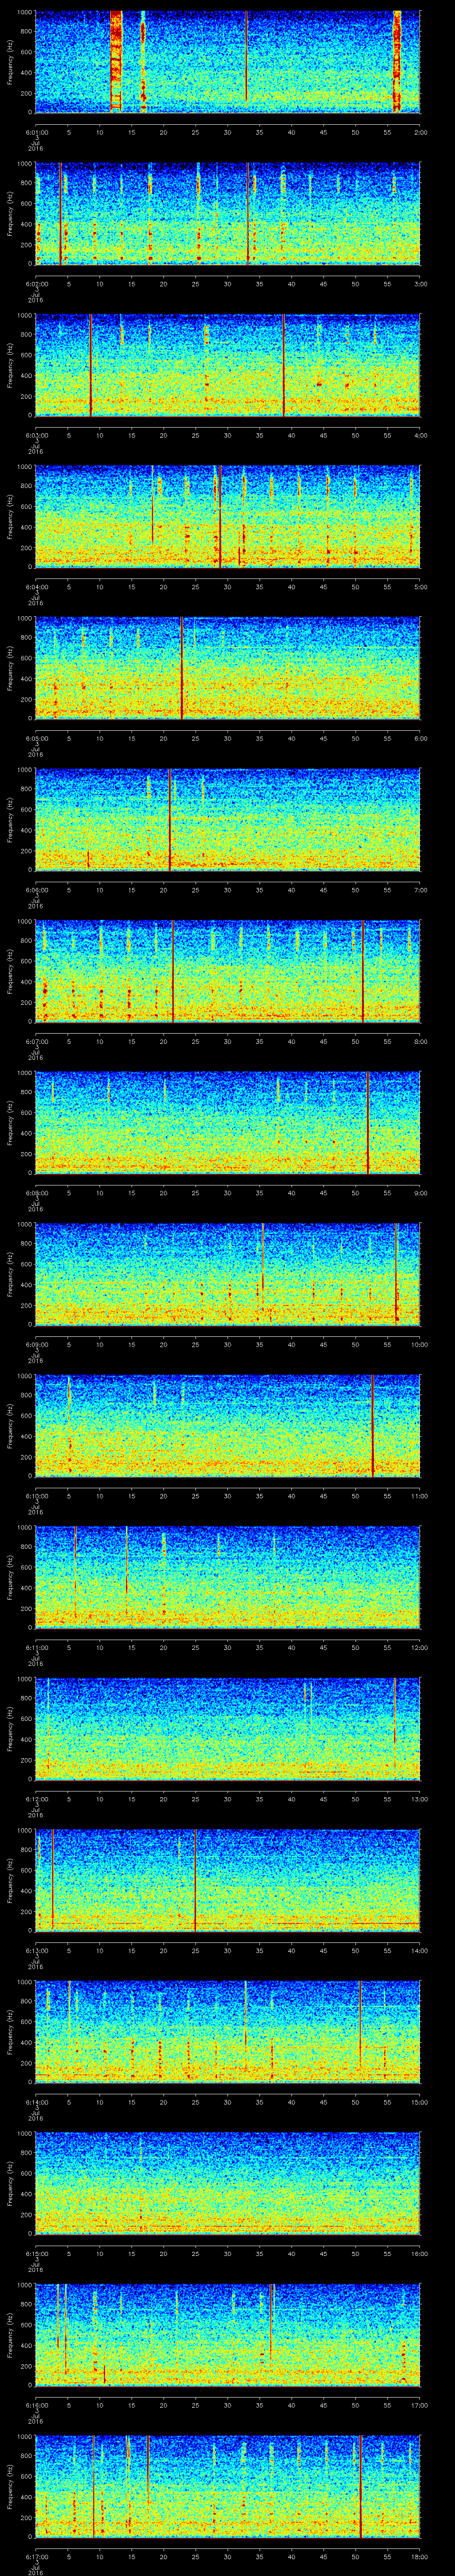Pick the spectrogram panel starting at 6:12:00

pos(228,1728)
